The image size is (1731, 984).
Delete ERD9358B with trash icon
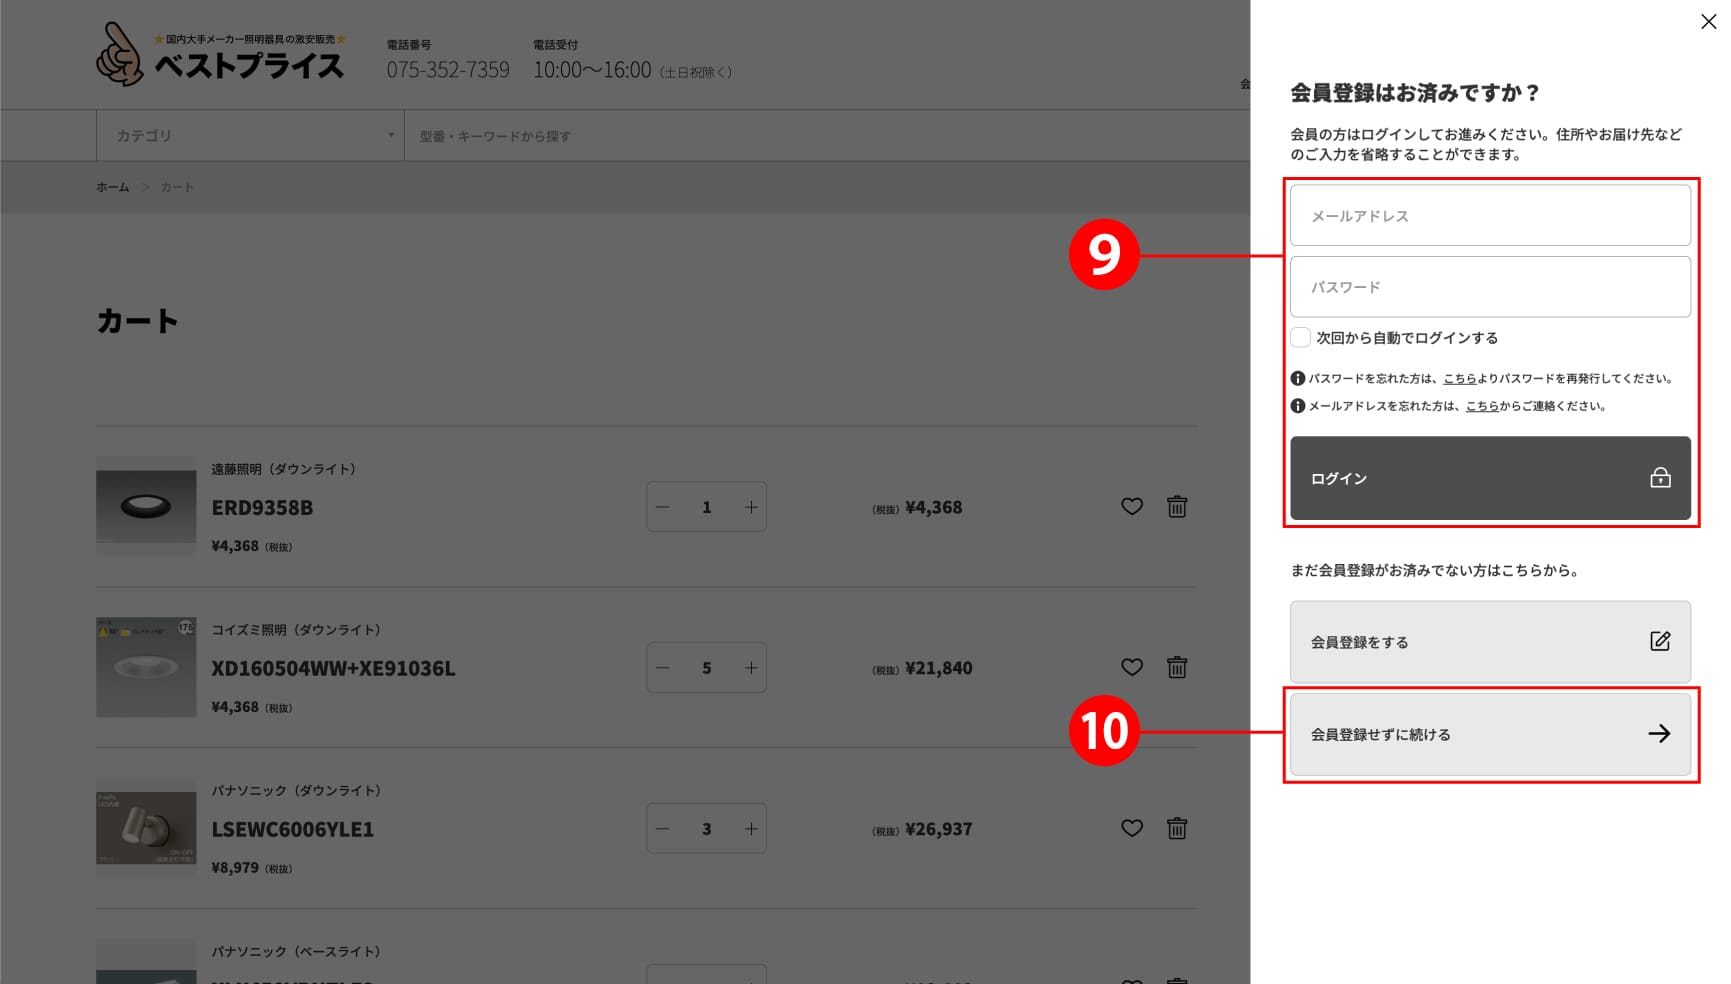[x=1177, y=507]
